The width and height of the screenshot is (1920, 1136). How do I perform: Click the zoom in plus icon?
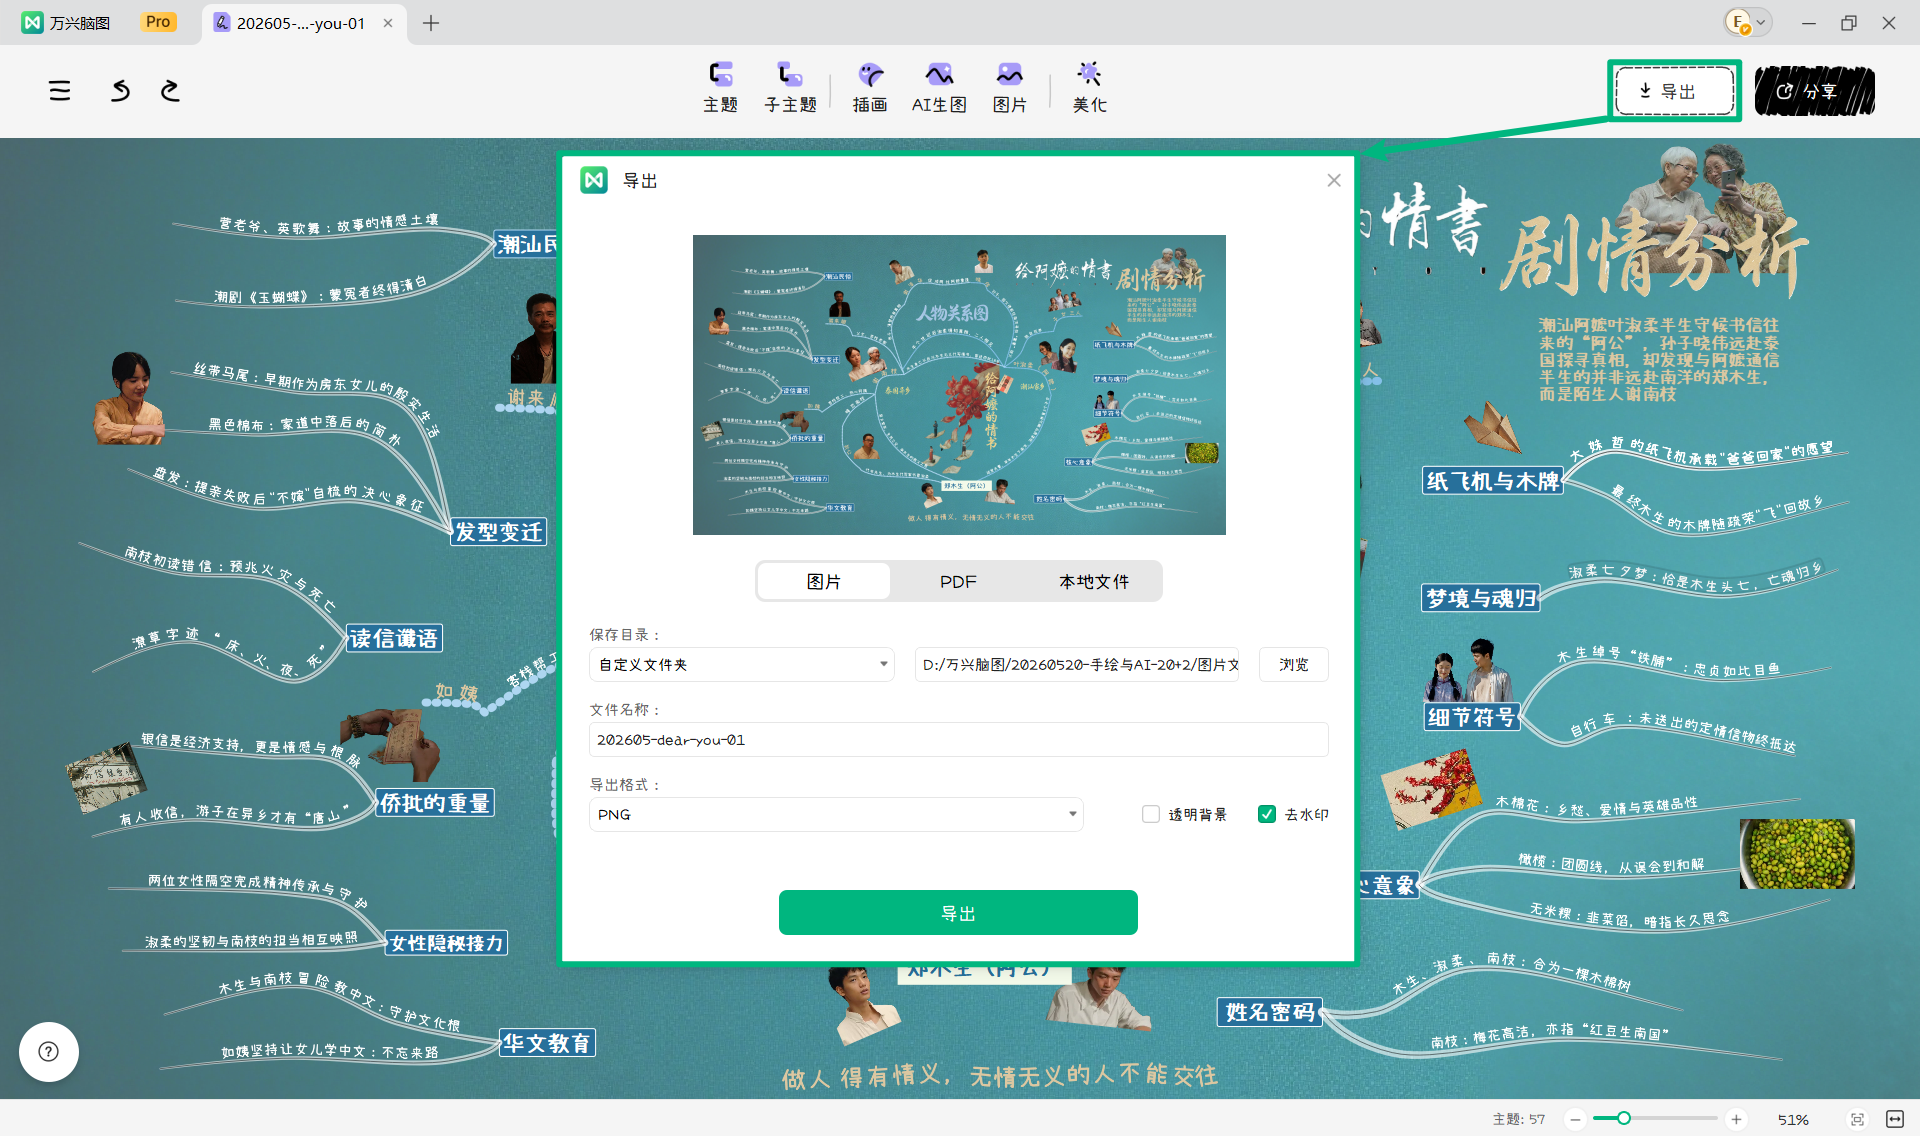(1736, 1119)
